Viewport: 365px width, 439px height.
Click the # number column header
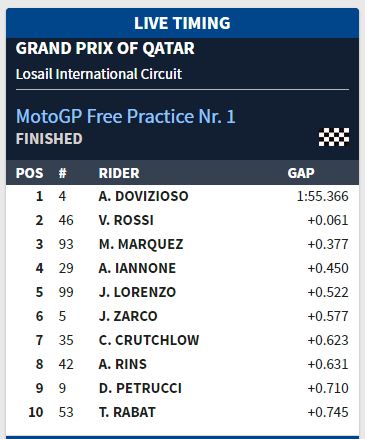tap(62, 173)
